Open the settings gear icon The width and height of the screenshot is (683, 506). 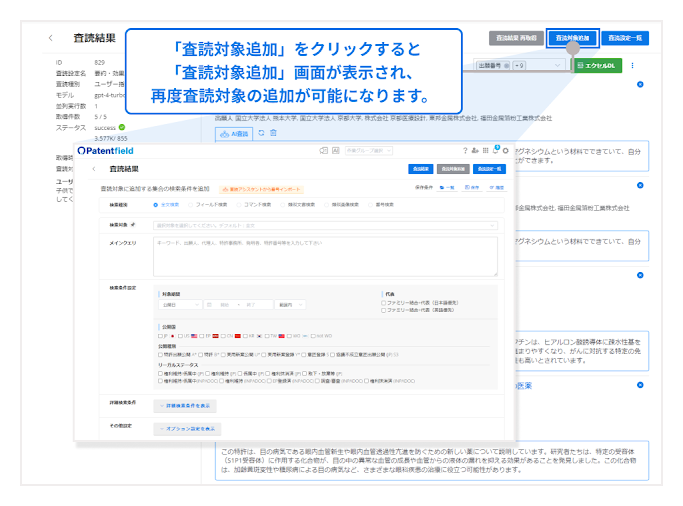pos(506,150)
